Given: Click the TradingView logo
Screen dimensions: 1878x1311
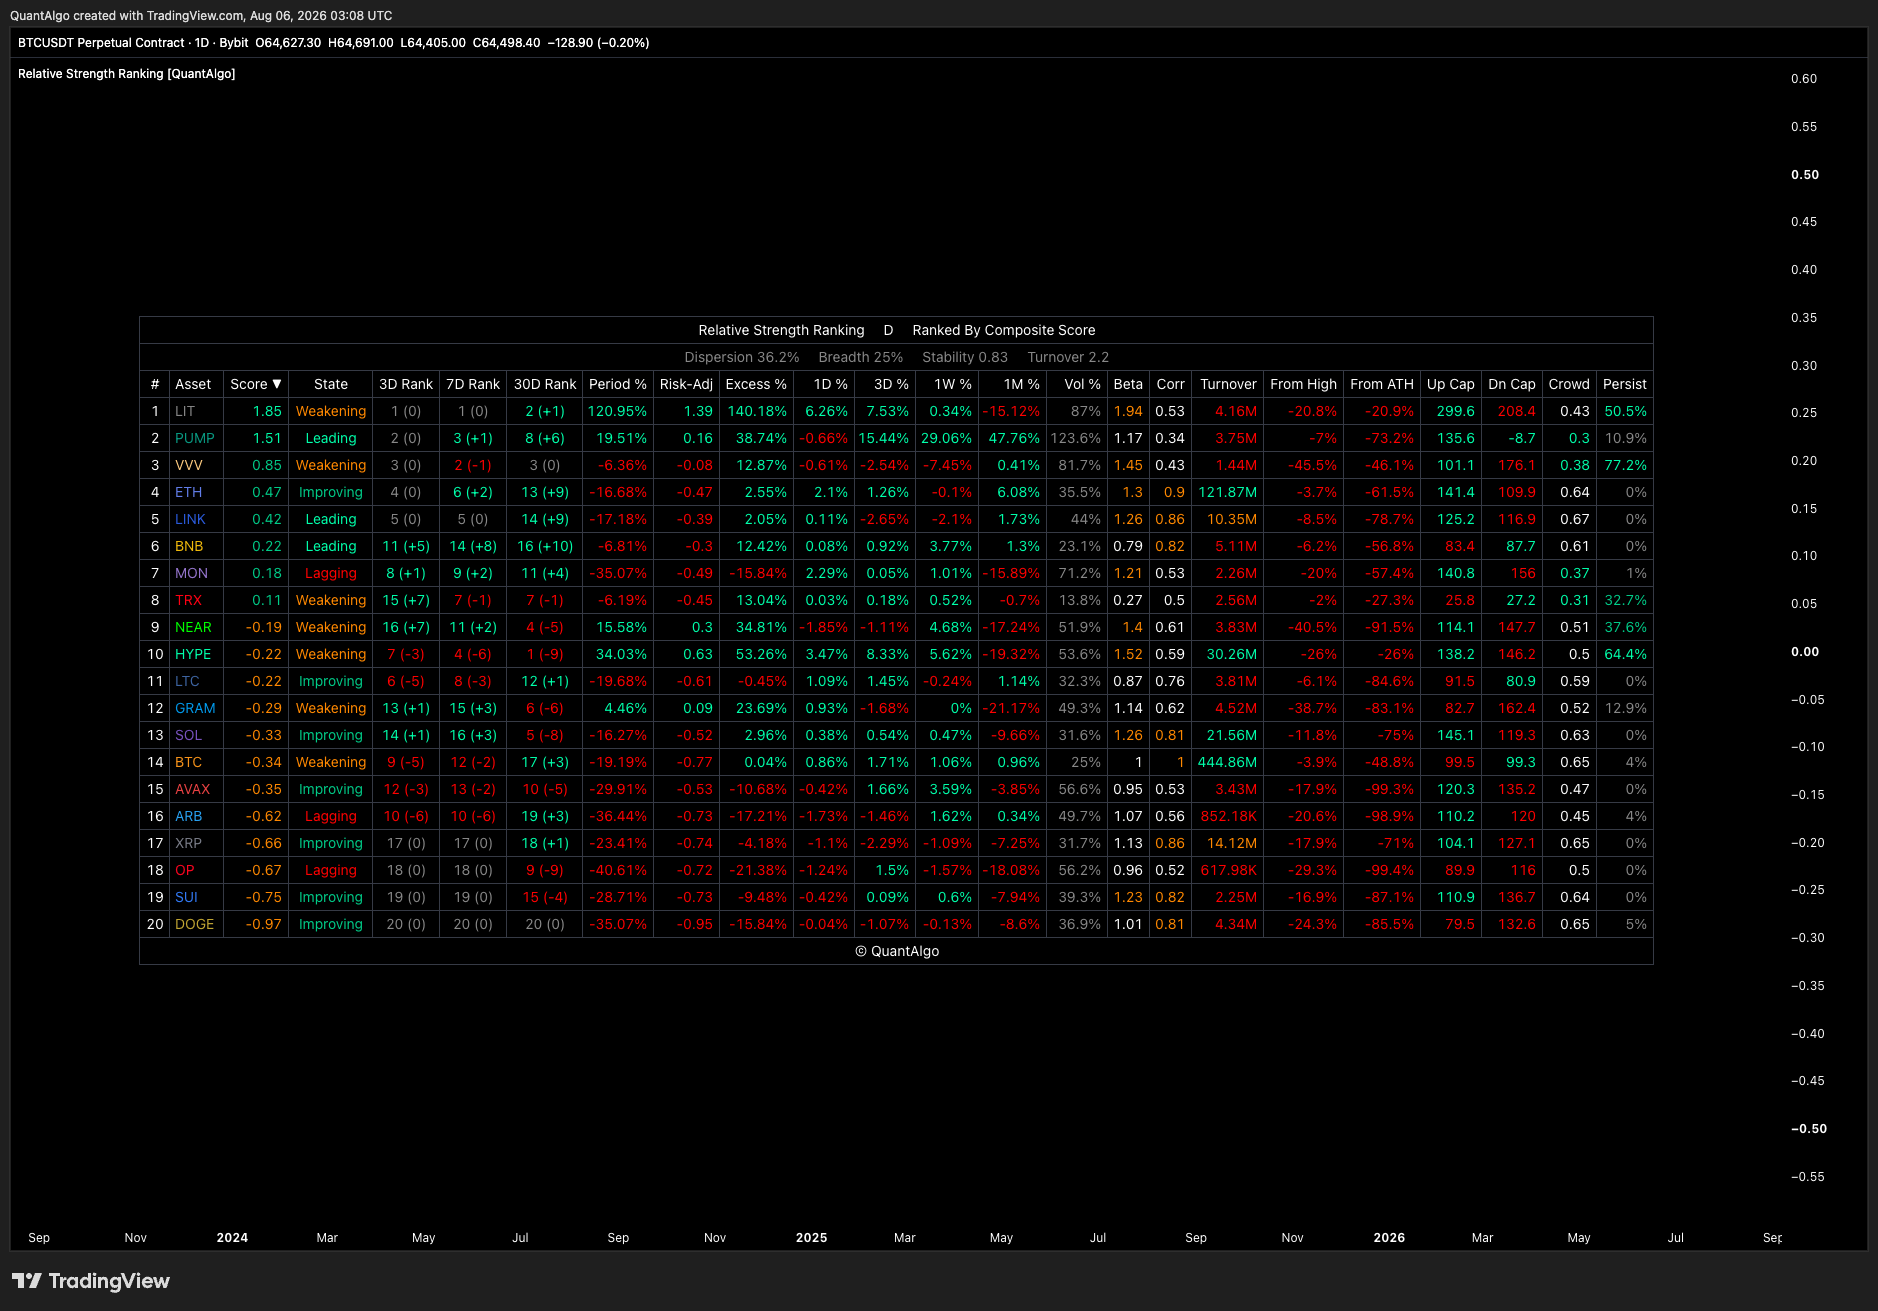Looking at the screenshot, I should 90,1281.
